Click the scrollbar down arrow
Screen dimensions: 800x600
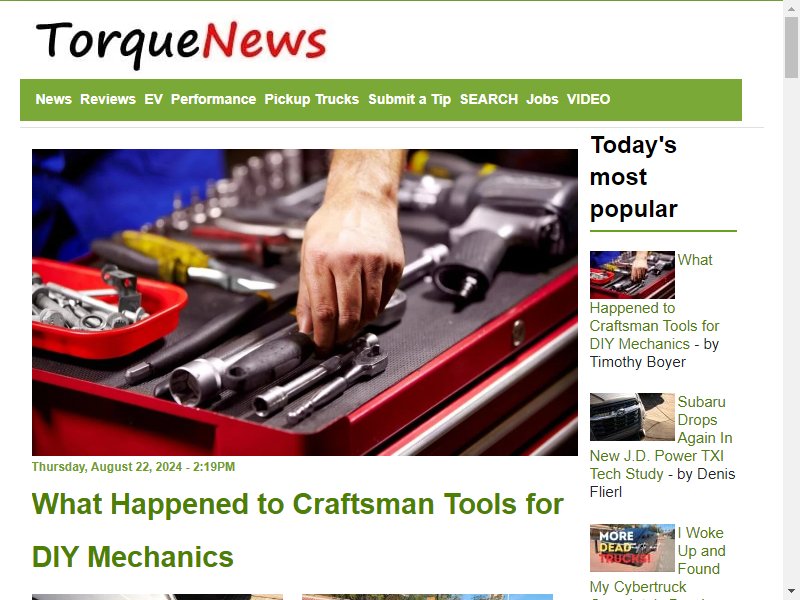click(x=791, y=592)
